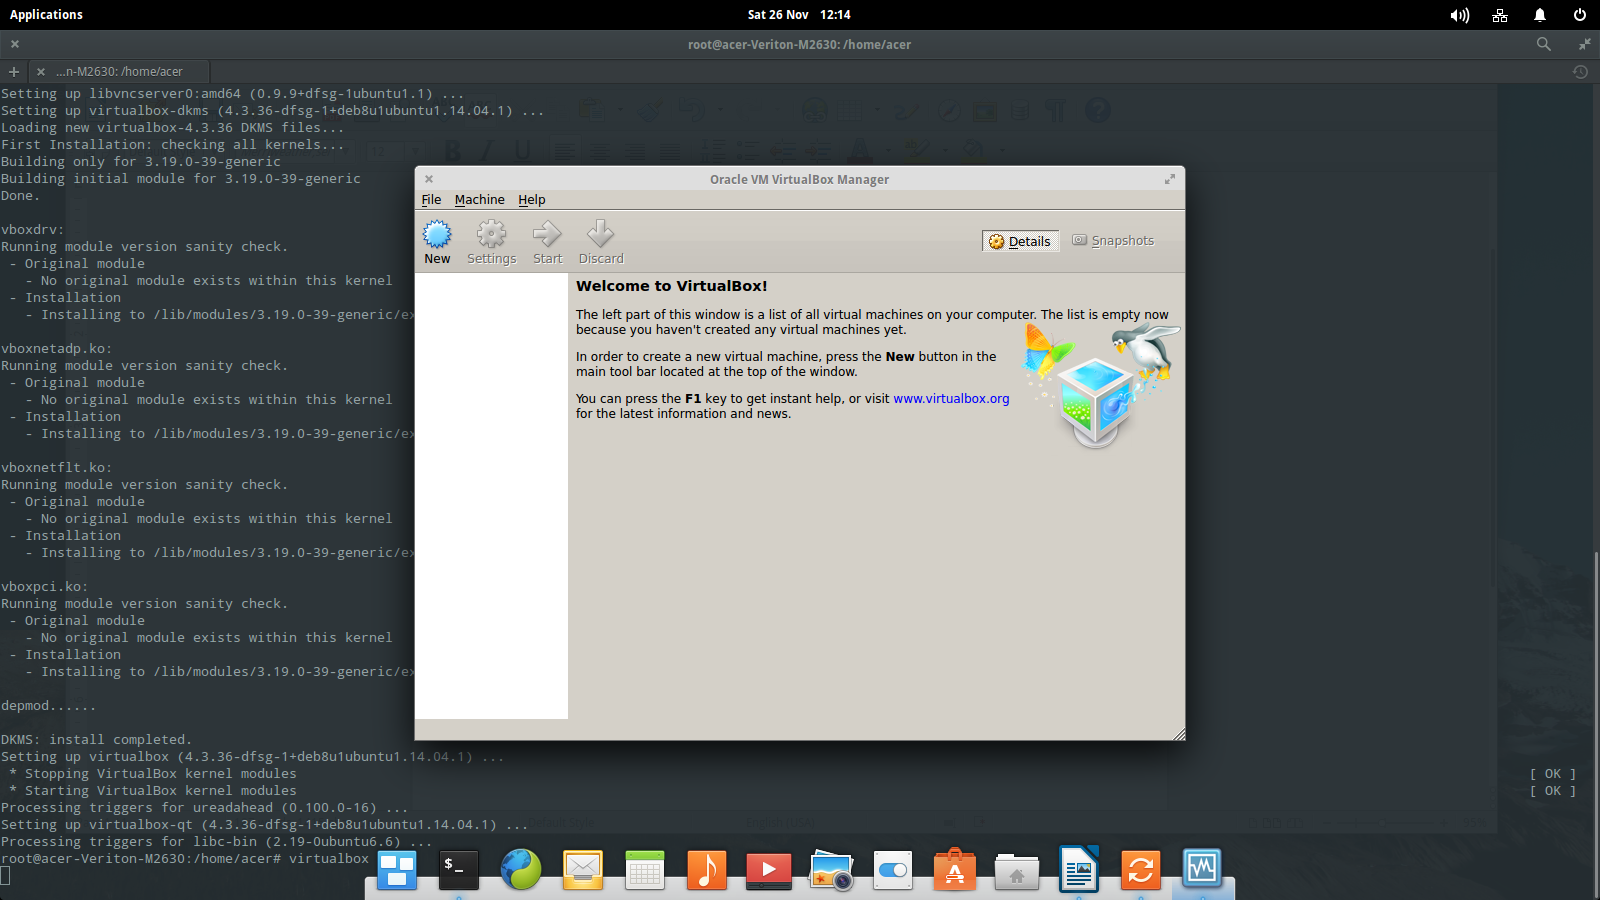
Task: Open the www.virtualbox.org link
Action: (x=951, y=399)
